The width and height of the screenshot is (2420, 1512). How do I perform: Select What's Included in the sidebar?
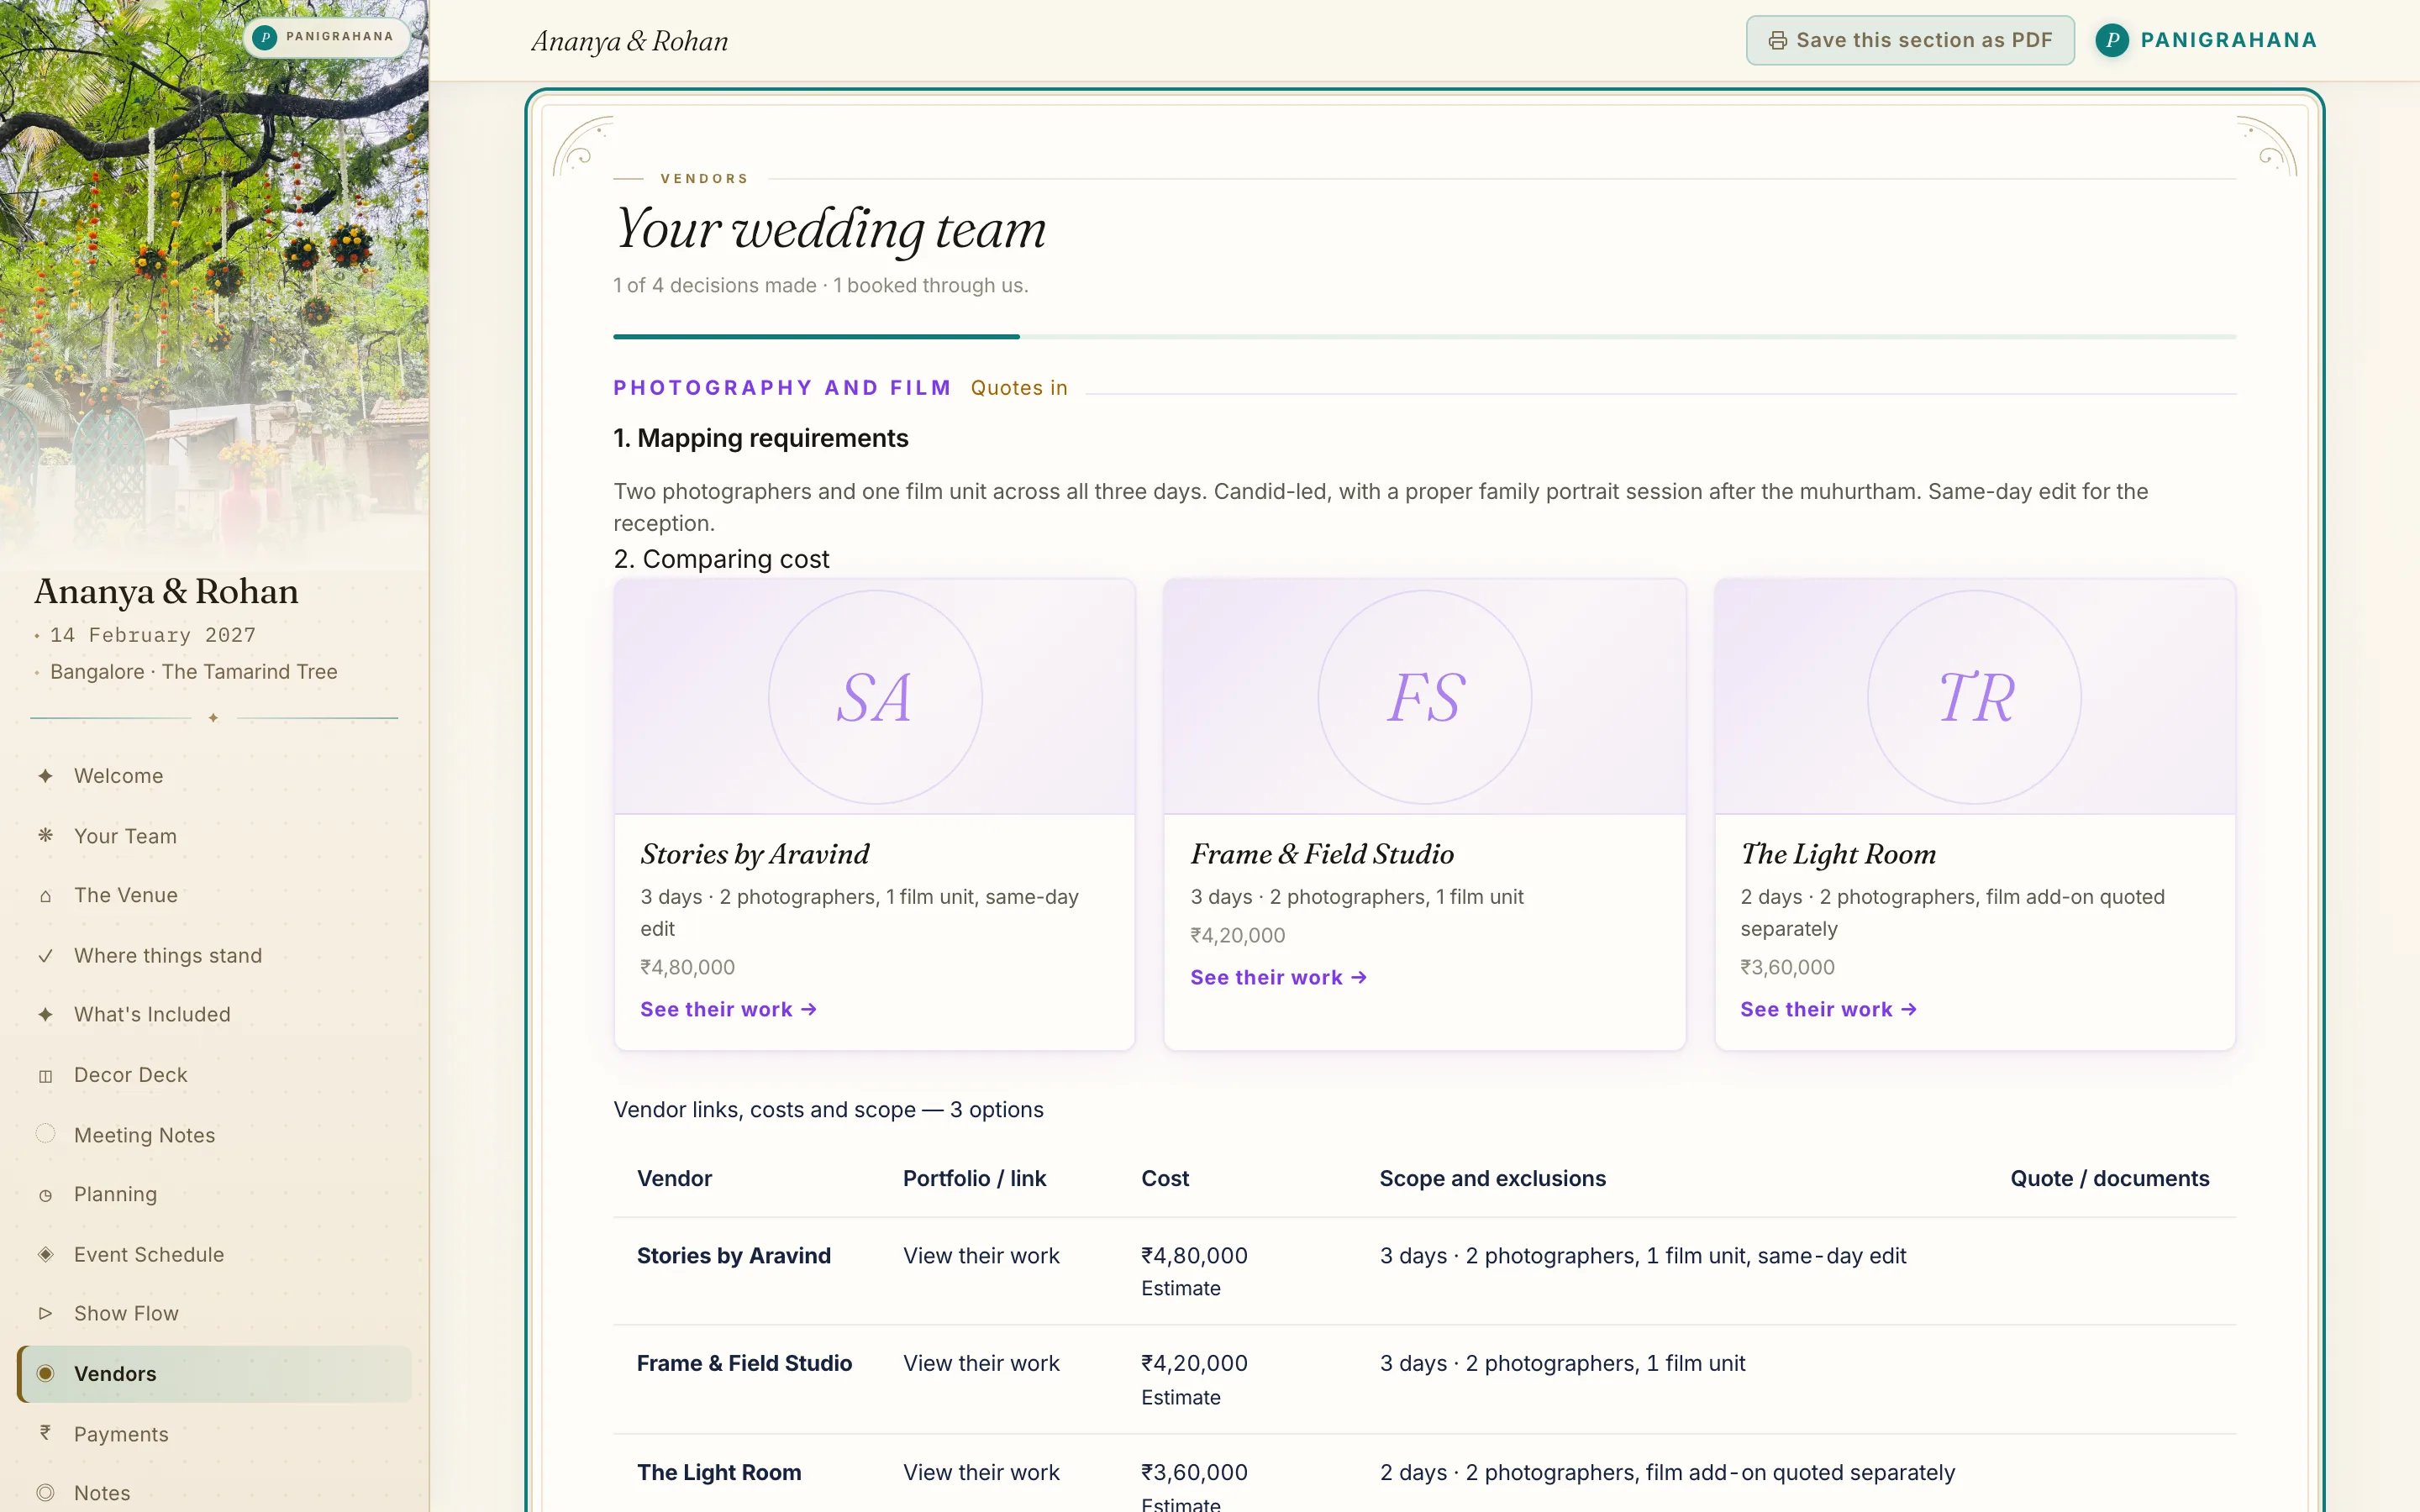coord(214,1015)
